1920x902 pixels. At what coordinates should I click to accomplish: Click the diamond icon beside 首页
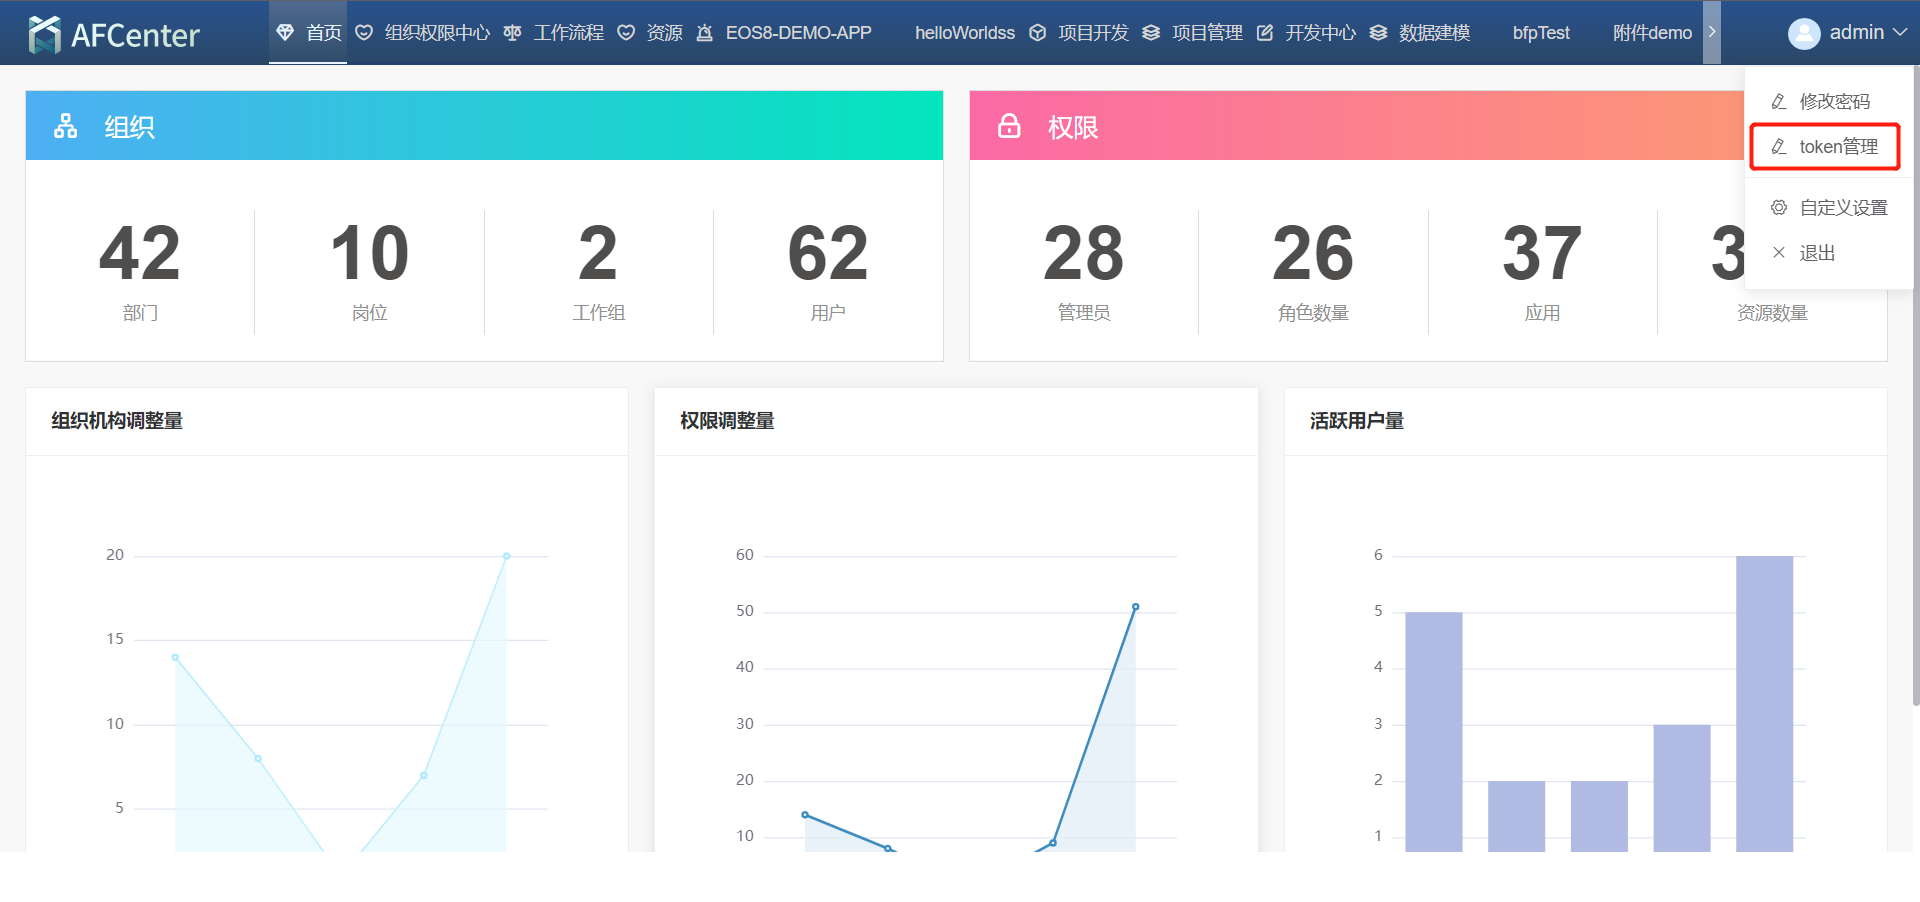285,33
